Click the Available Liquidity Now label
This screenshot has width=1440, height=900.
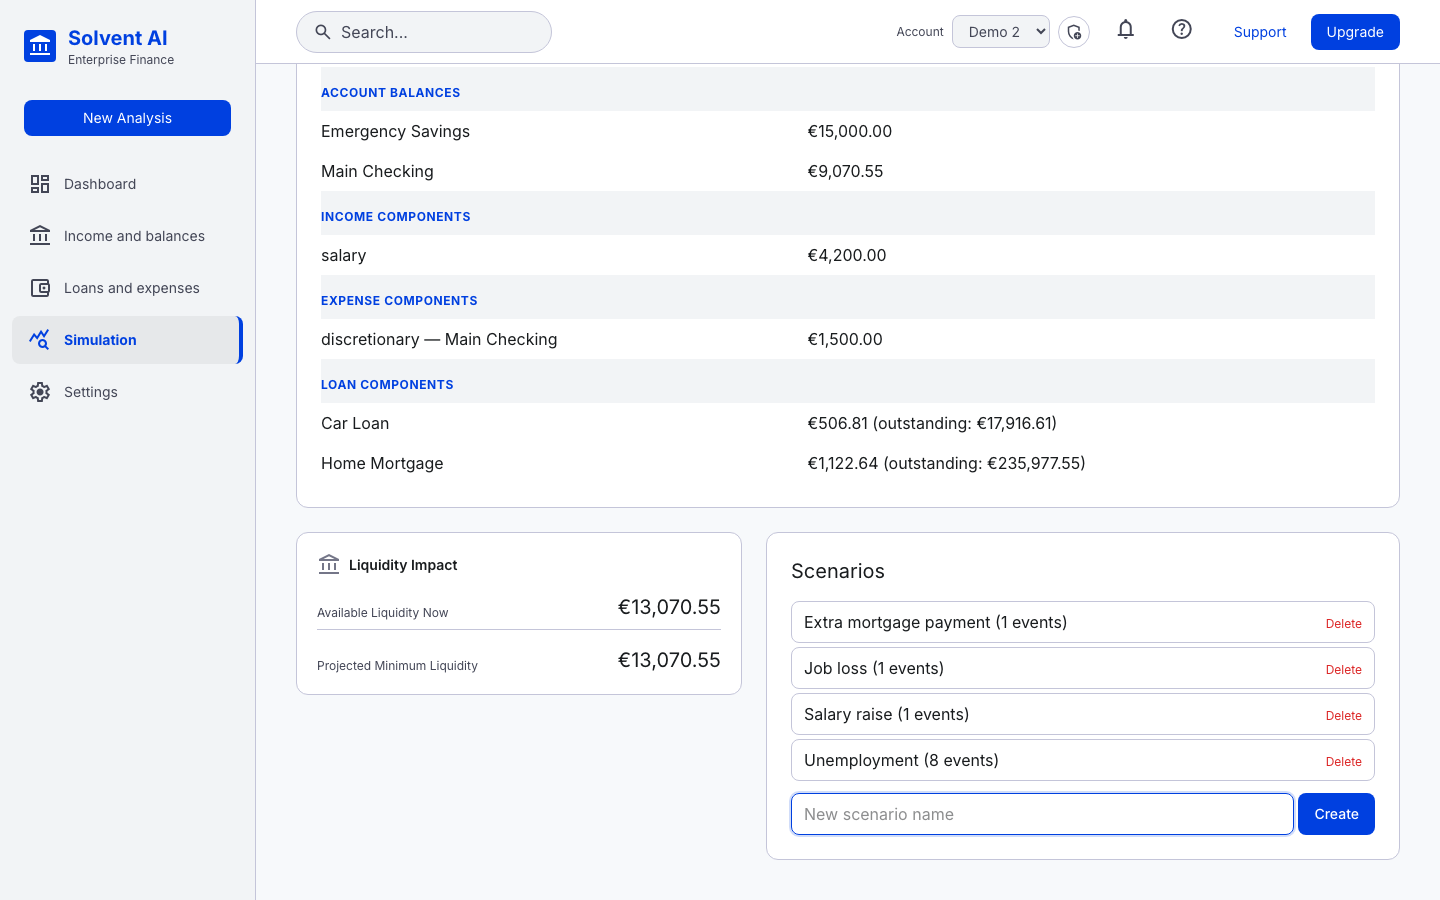pyautogui.click(x=382, y=613)
